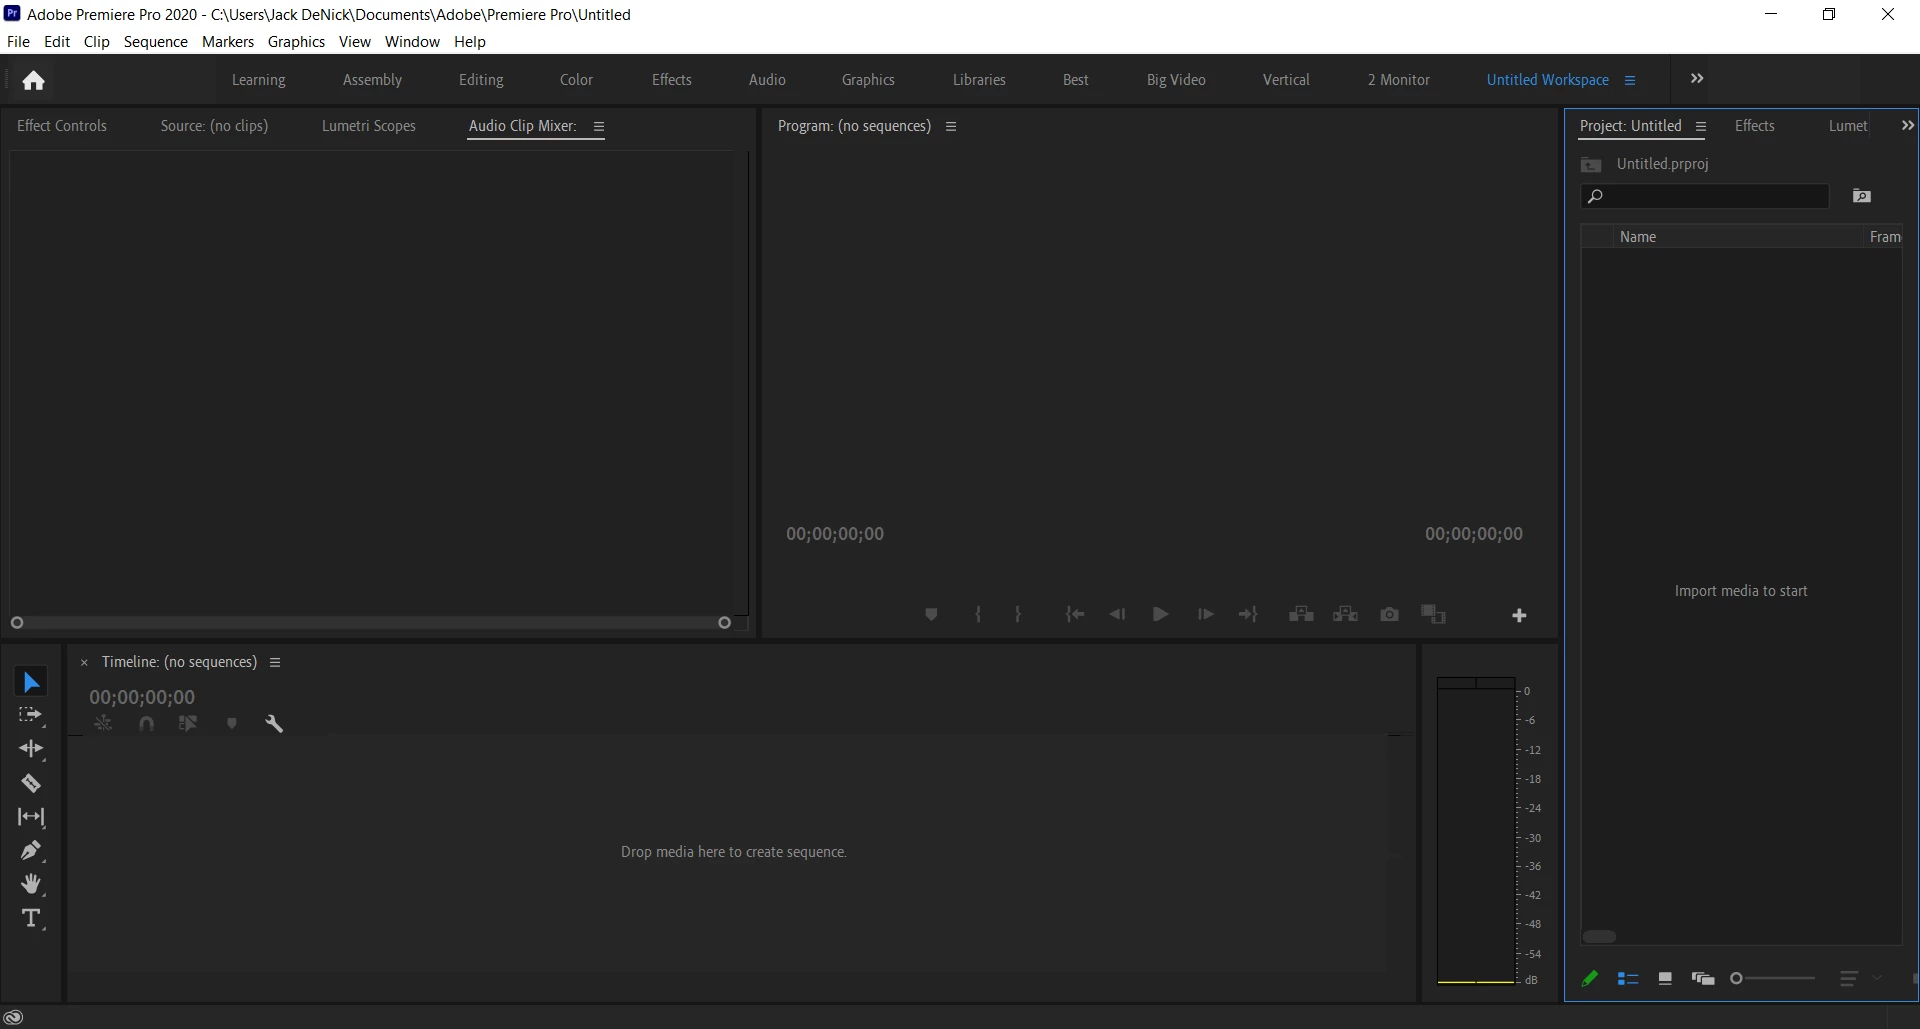Select the Hand tool
Viewport: 1920px width, 1029px height.
point(31,884)
